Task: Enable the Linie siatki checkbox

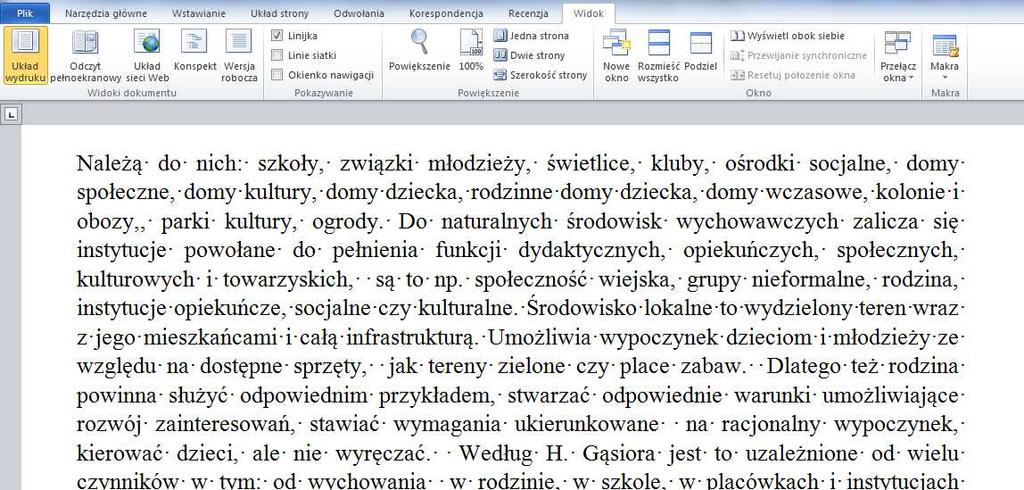Action: pyautogui.click(x=277, y=56)
